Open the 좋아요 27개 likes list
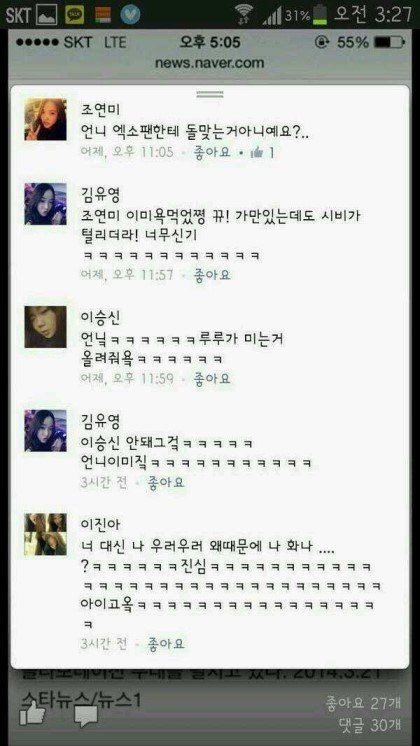420x746 pixels. tap(363, 702)
